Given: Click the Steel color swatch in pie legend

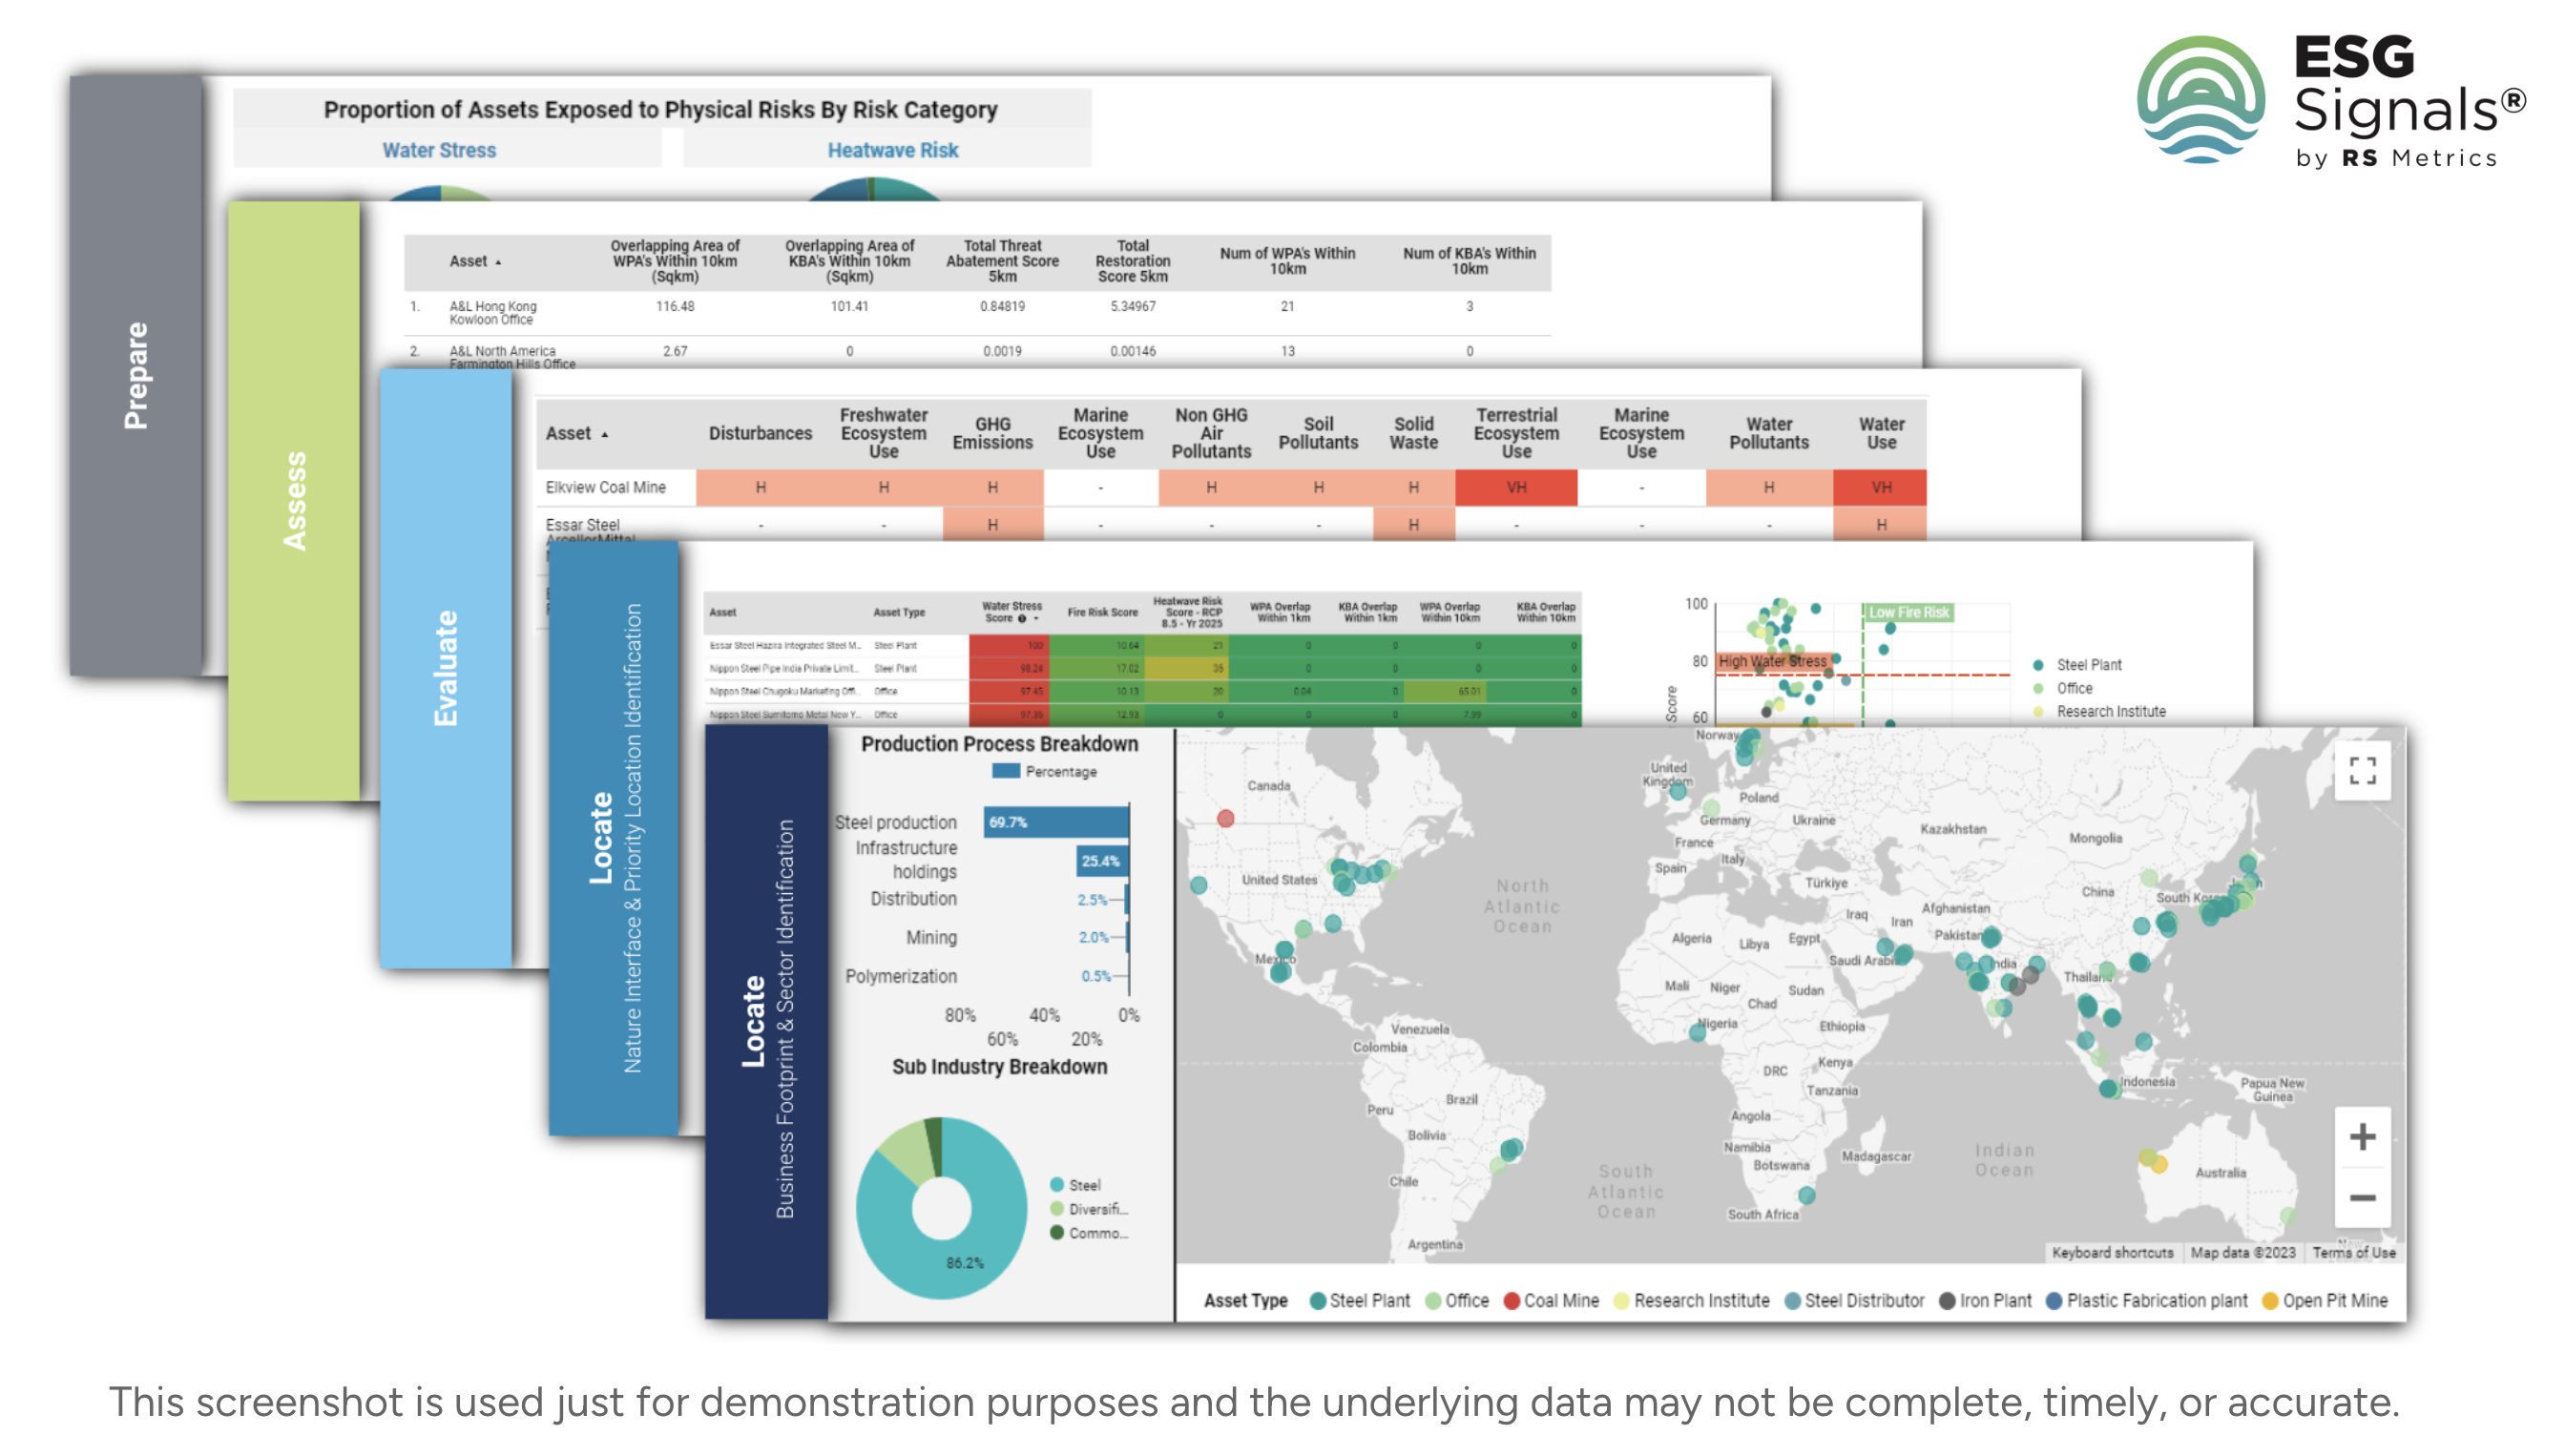Looking at the screenshot, I should 1056,1184.
